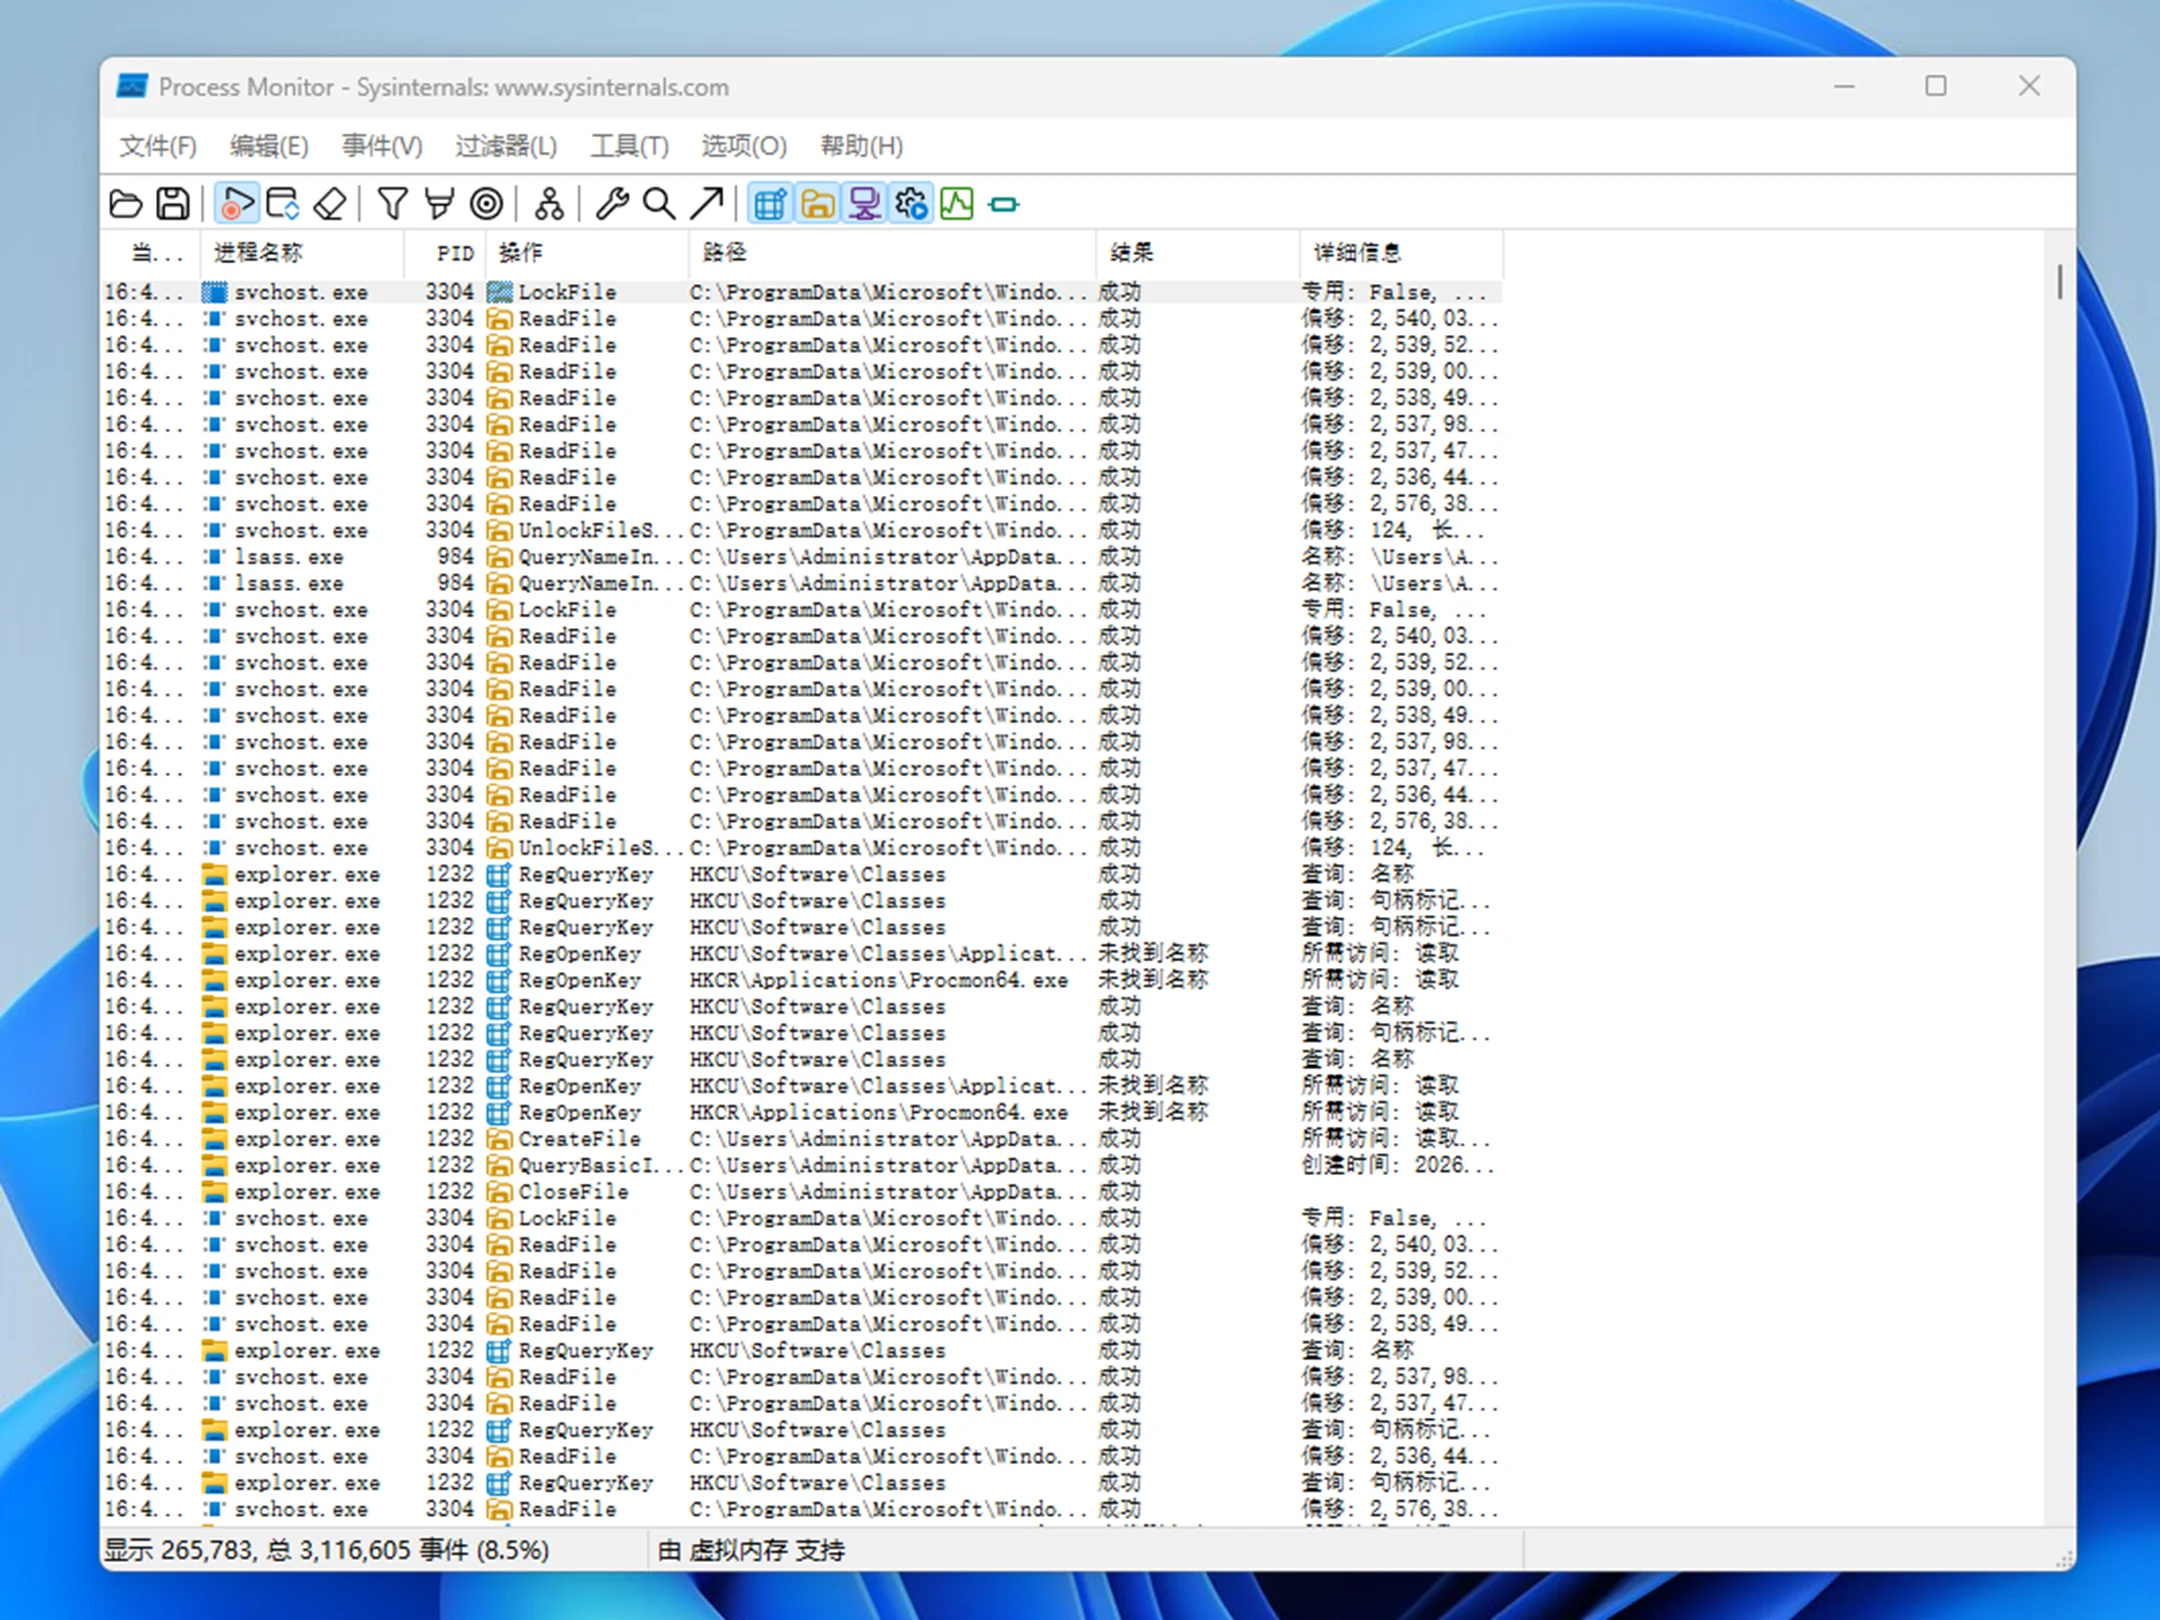Image resolution: width=2160 pixels, height=1620 pixels.
Task: Open the 过滤器(L) menu
Action: [506, 146]
